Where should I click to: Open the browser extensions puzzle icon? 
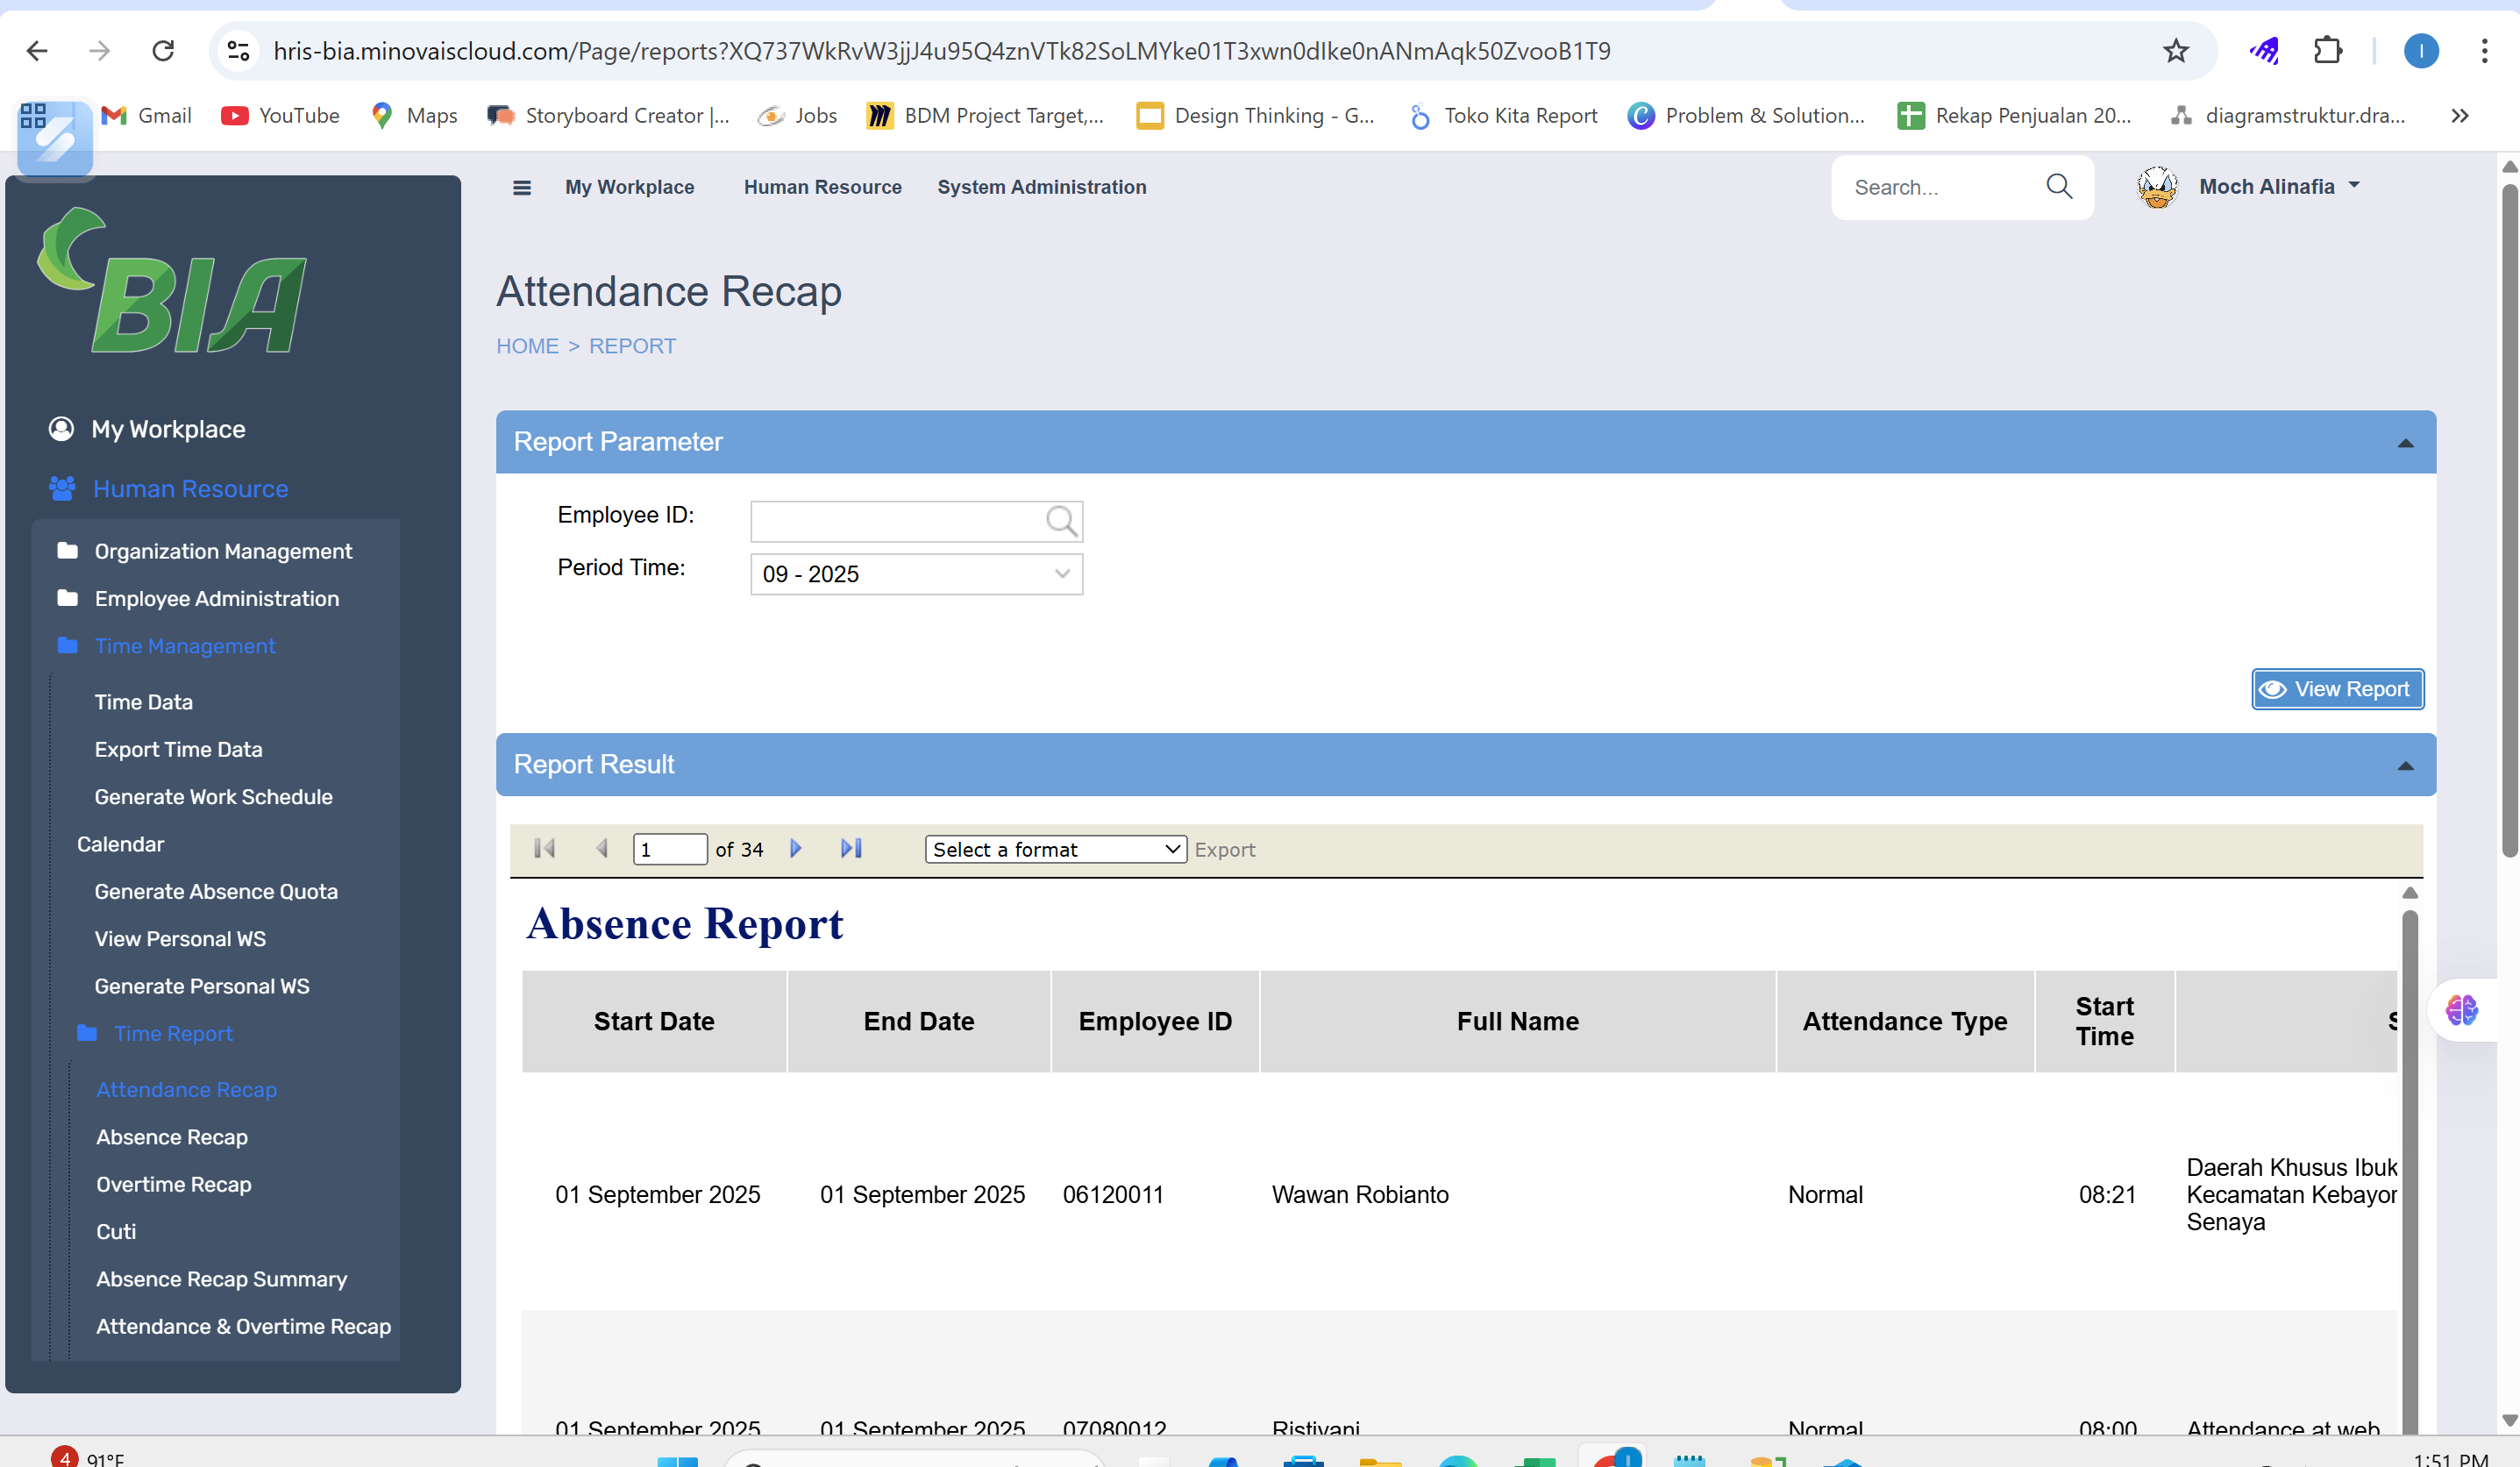pos(2328,51)
